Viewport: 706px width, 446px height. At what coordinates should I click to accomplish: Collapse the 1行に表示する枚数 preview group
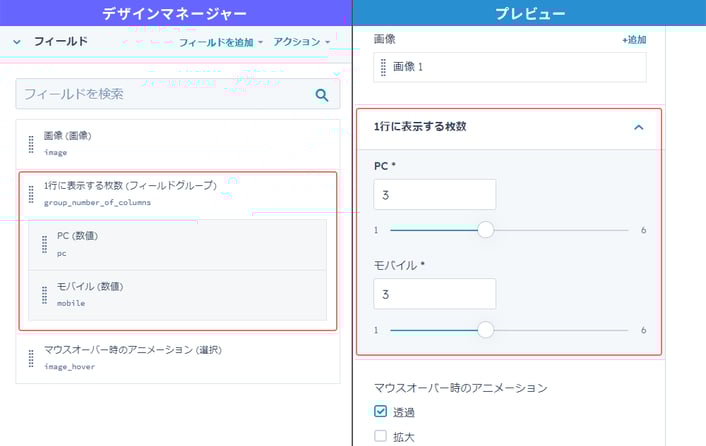(638, 127)
